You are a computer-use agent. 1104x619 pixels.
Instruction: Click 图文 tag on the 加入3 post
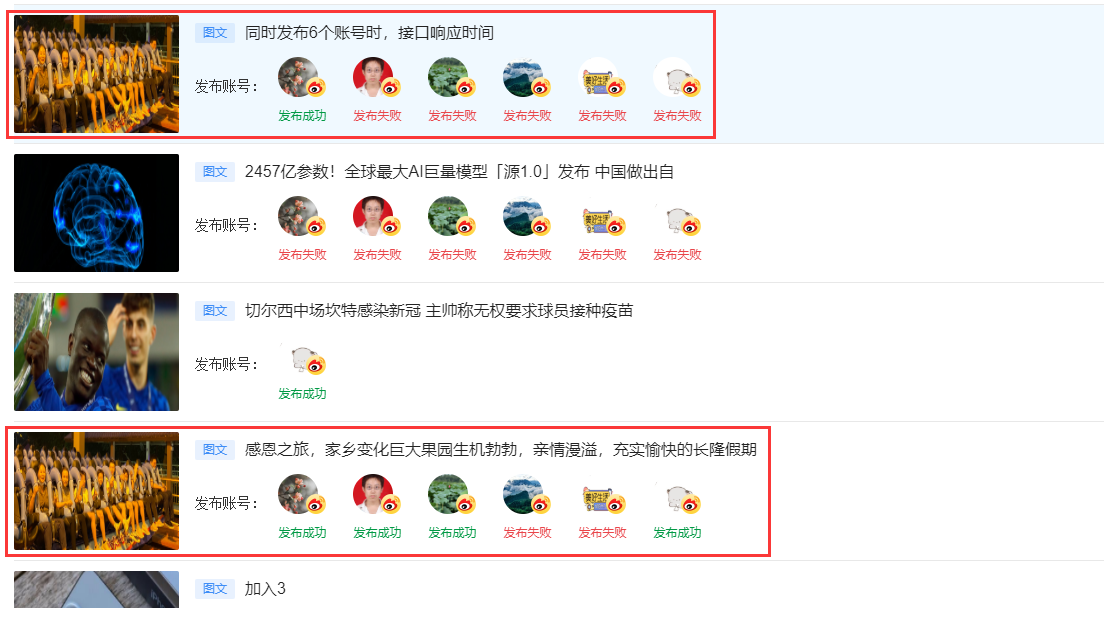[215, 589]
